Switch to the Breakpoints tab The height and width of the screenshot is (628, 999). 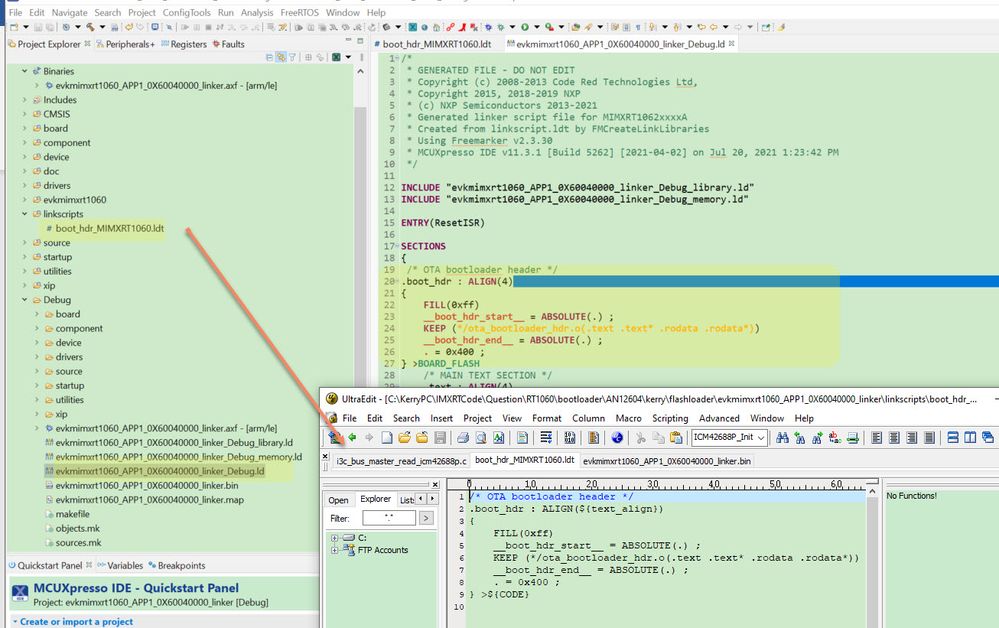click(x=176, y=566)
